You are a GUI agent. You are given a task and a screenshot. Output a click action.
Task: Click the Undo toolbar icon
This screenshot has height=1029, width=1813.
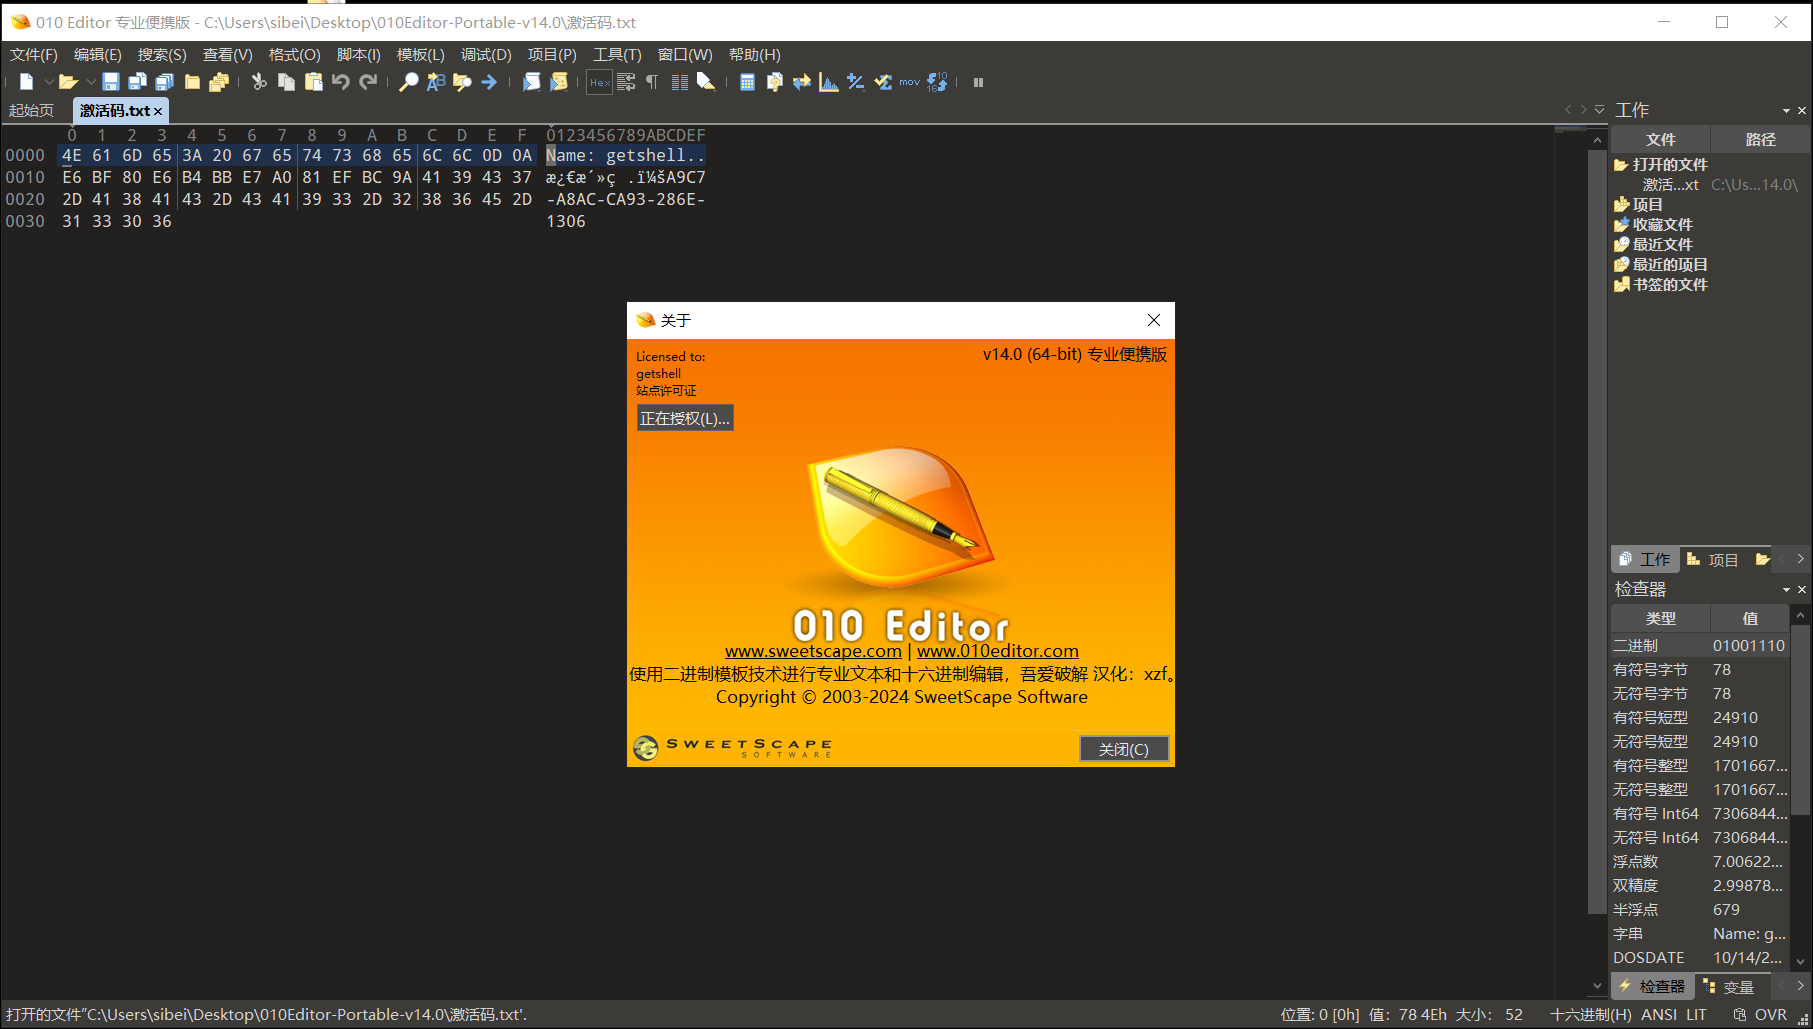(340, 82)
